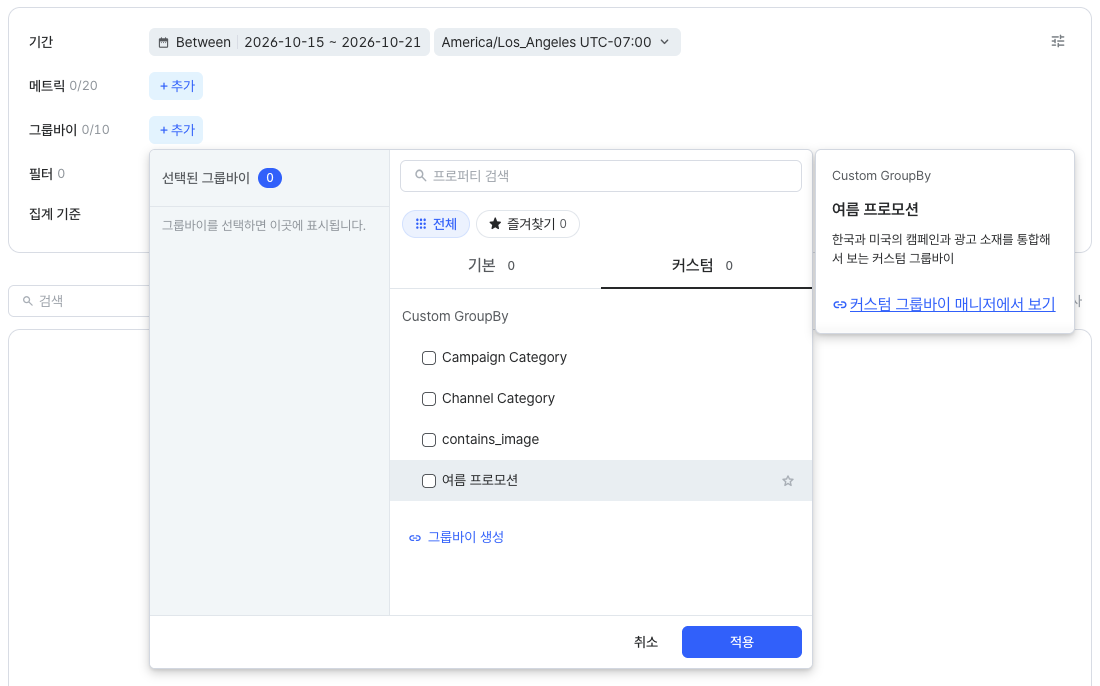Tick the 여름 프로모션 checkbox
Viewport: 1100px width, 686px height.
point(429,480)
